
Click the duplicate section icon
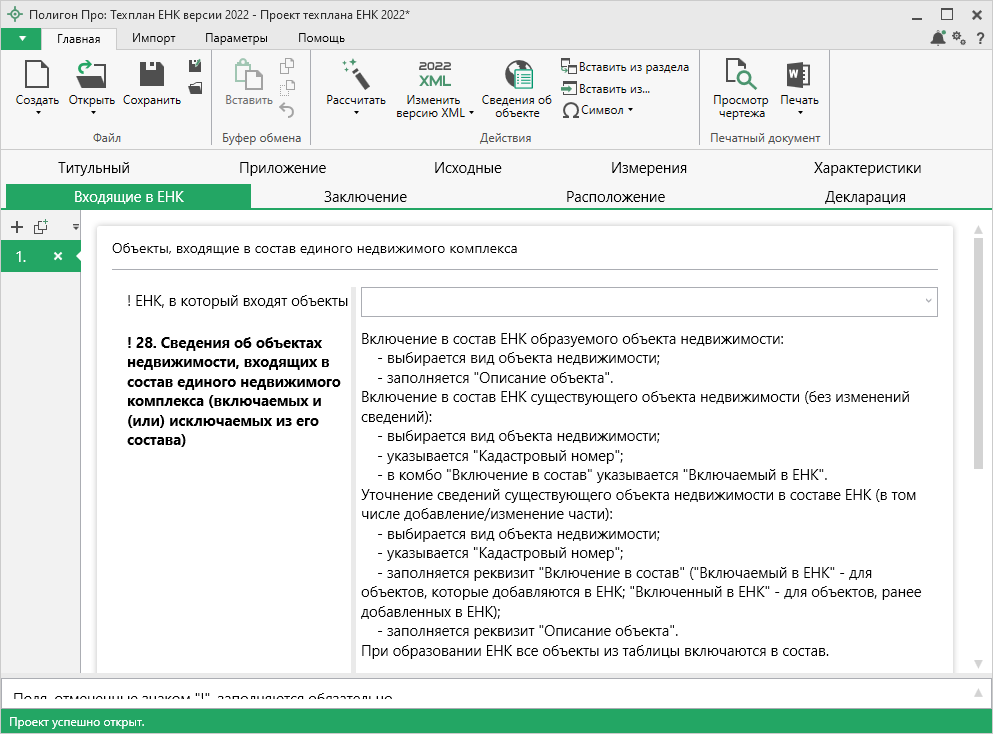click(x=41, y=227)
